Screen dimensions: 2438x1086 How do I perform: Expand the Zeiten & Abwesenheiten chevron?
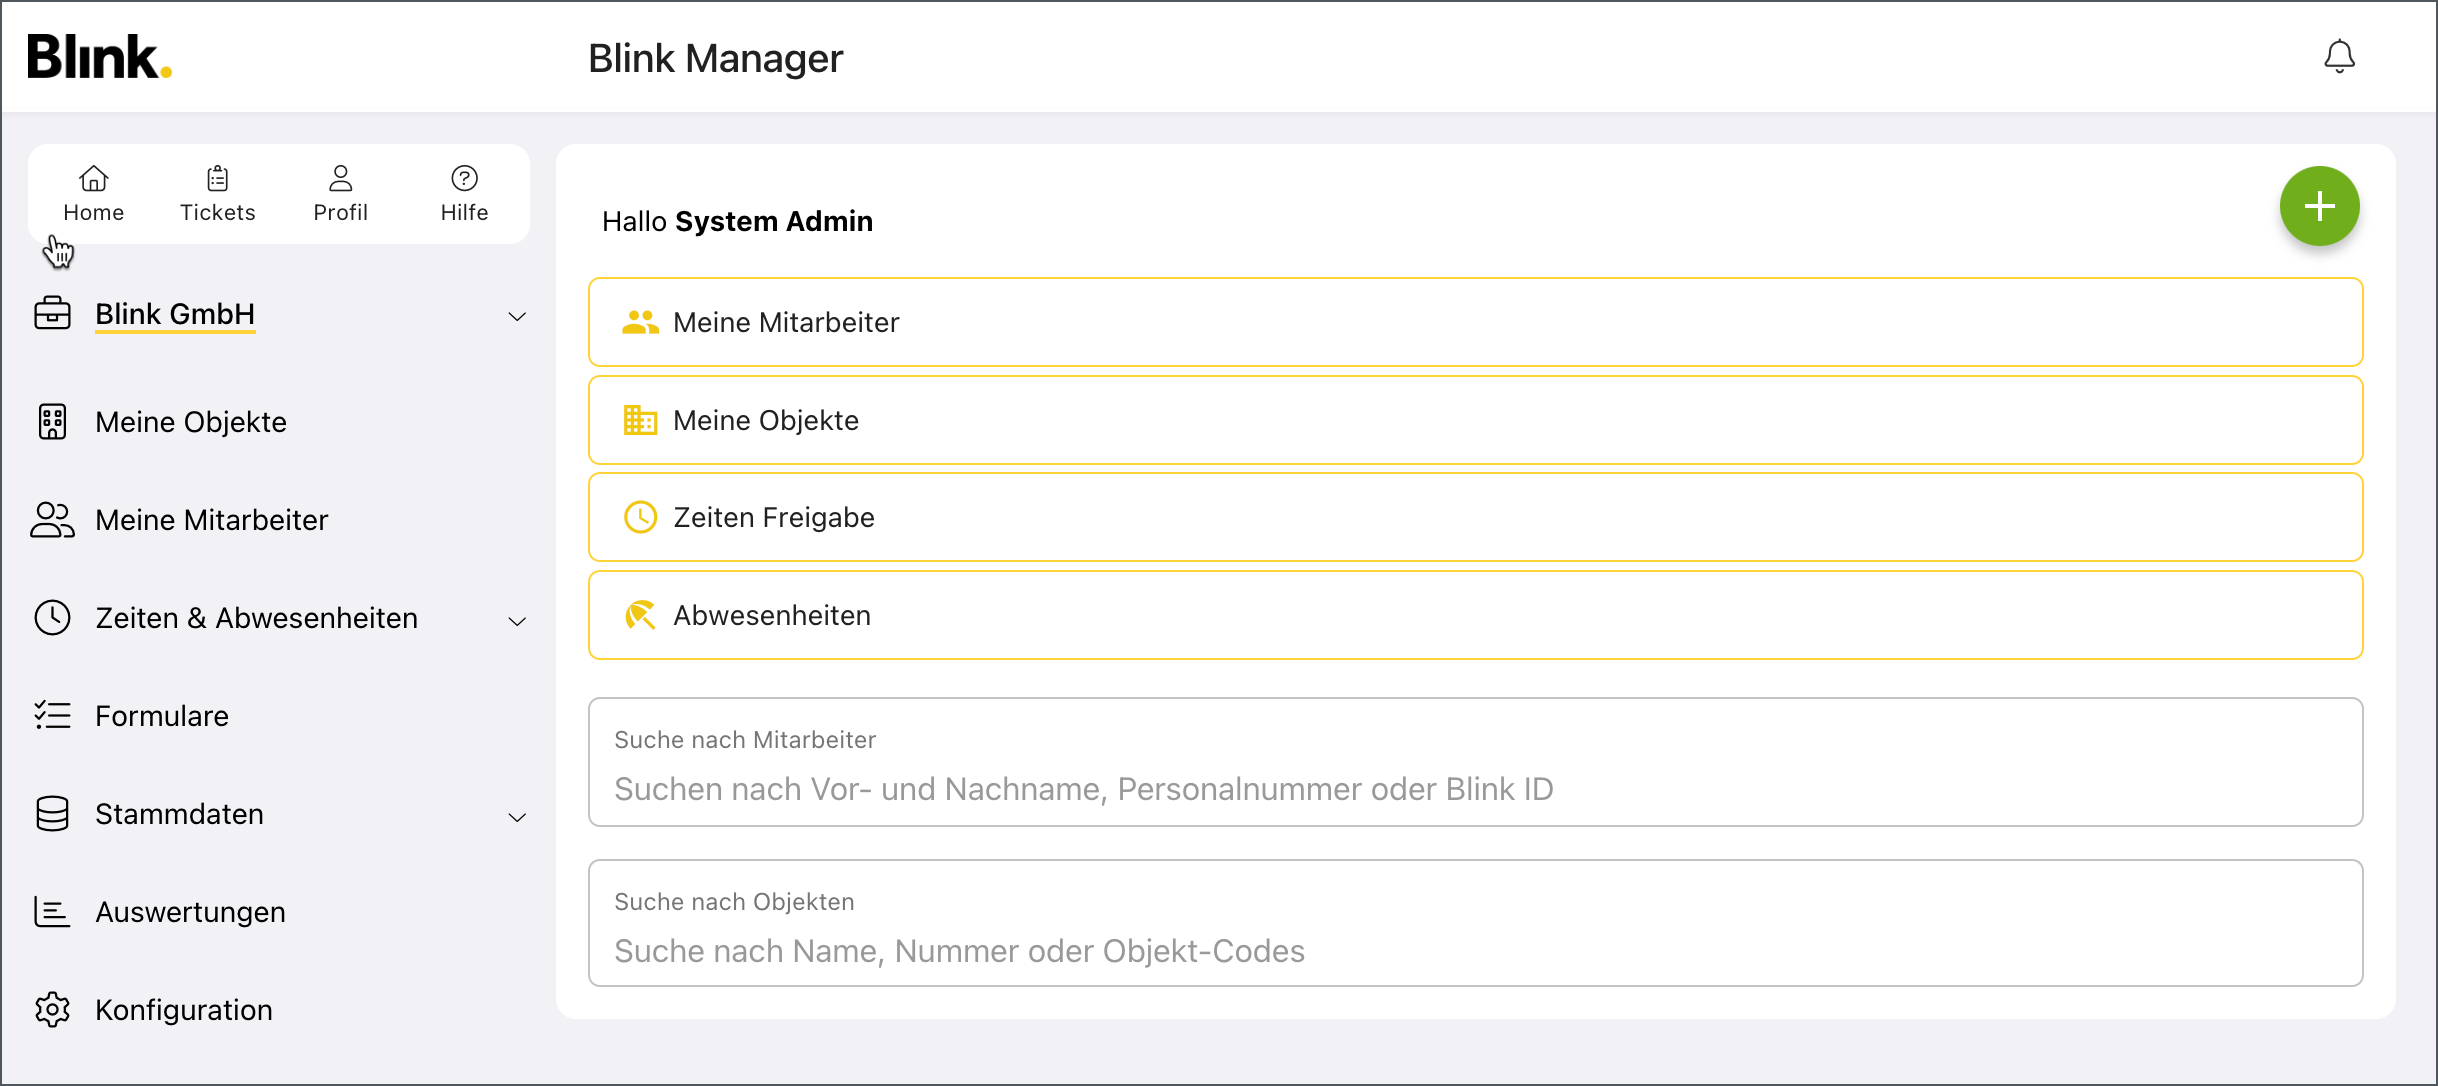[517, 621]
